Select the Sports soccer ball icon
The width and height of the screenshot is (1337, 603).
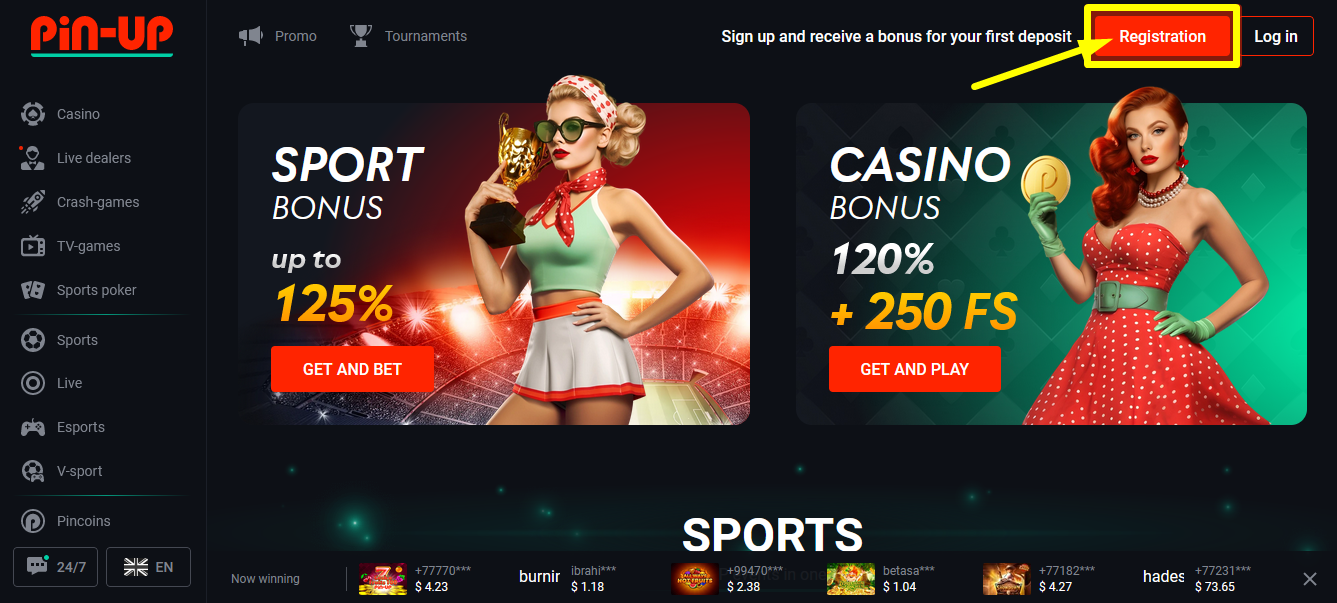click(33, 340)
